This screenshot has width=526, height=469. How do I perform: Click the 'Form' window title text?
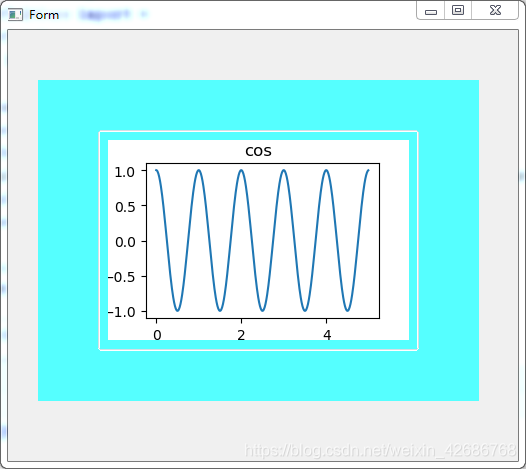(x=44, y=15)
